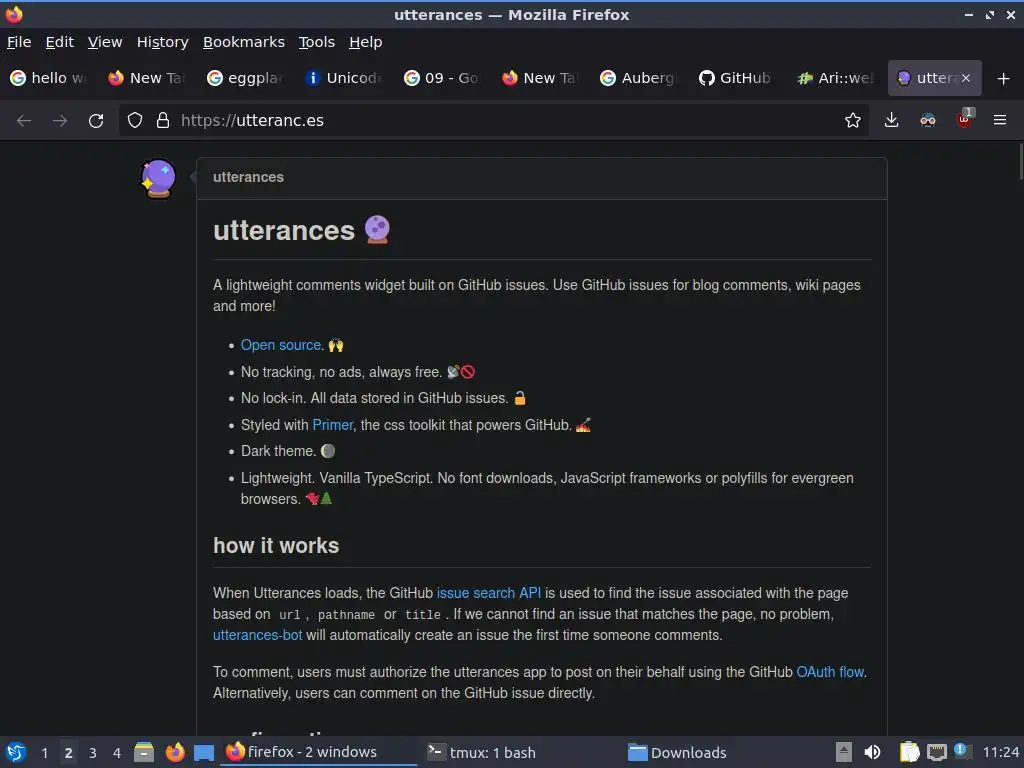Select 'firefox - 2 windows' taskbar entry
Screen dimensions: 1024x768
click(x=318, y=752)
